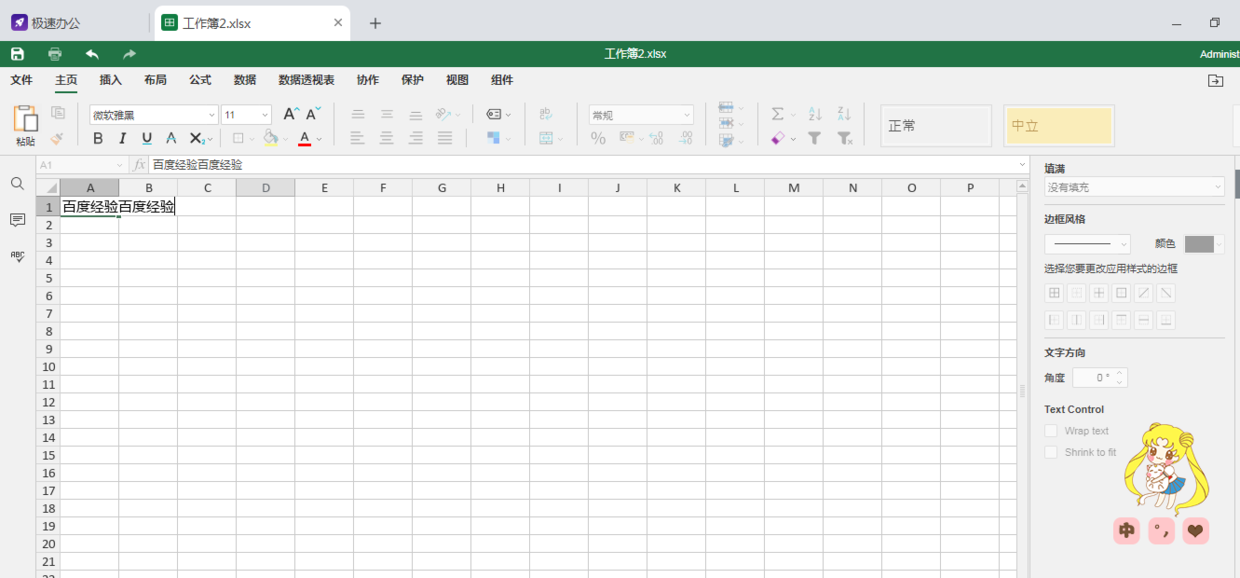Viewport: 1240px width, 578px height.
Task: Decrease decimal places
Action: (x=686, y=139)
